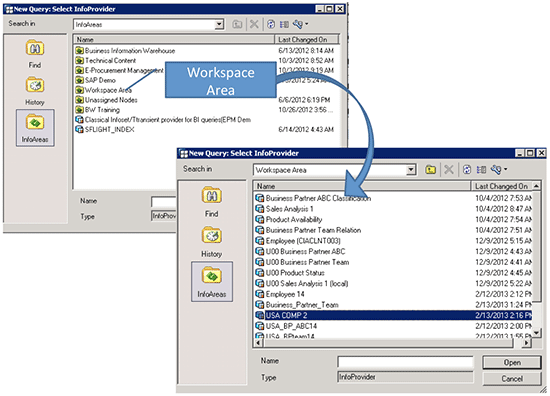Viewport: 550px width, 396px height.
Task: Click the Find icon in front dialog sidebar
Action: point(211,202)
